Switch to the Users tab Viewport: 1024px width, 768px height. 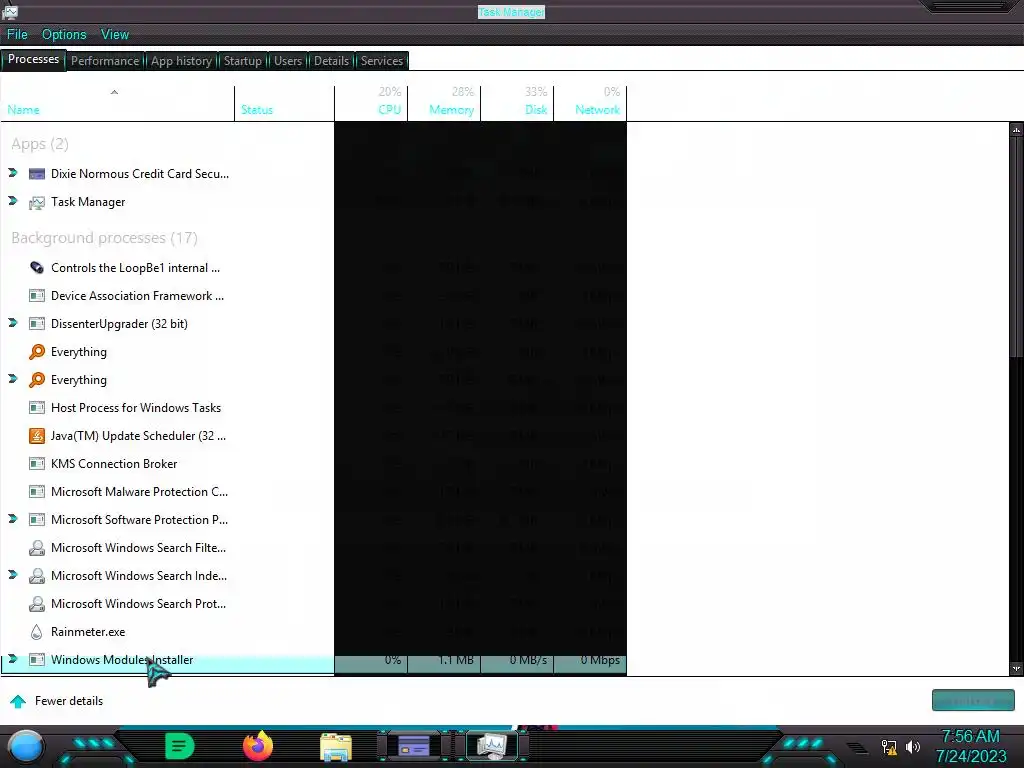click(x=288, y=61)
